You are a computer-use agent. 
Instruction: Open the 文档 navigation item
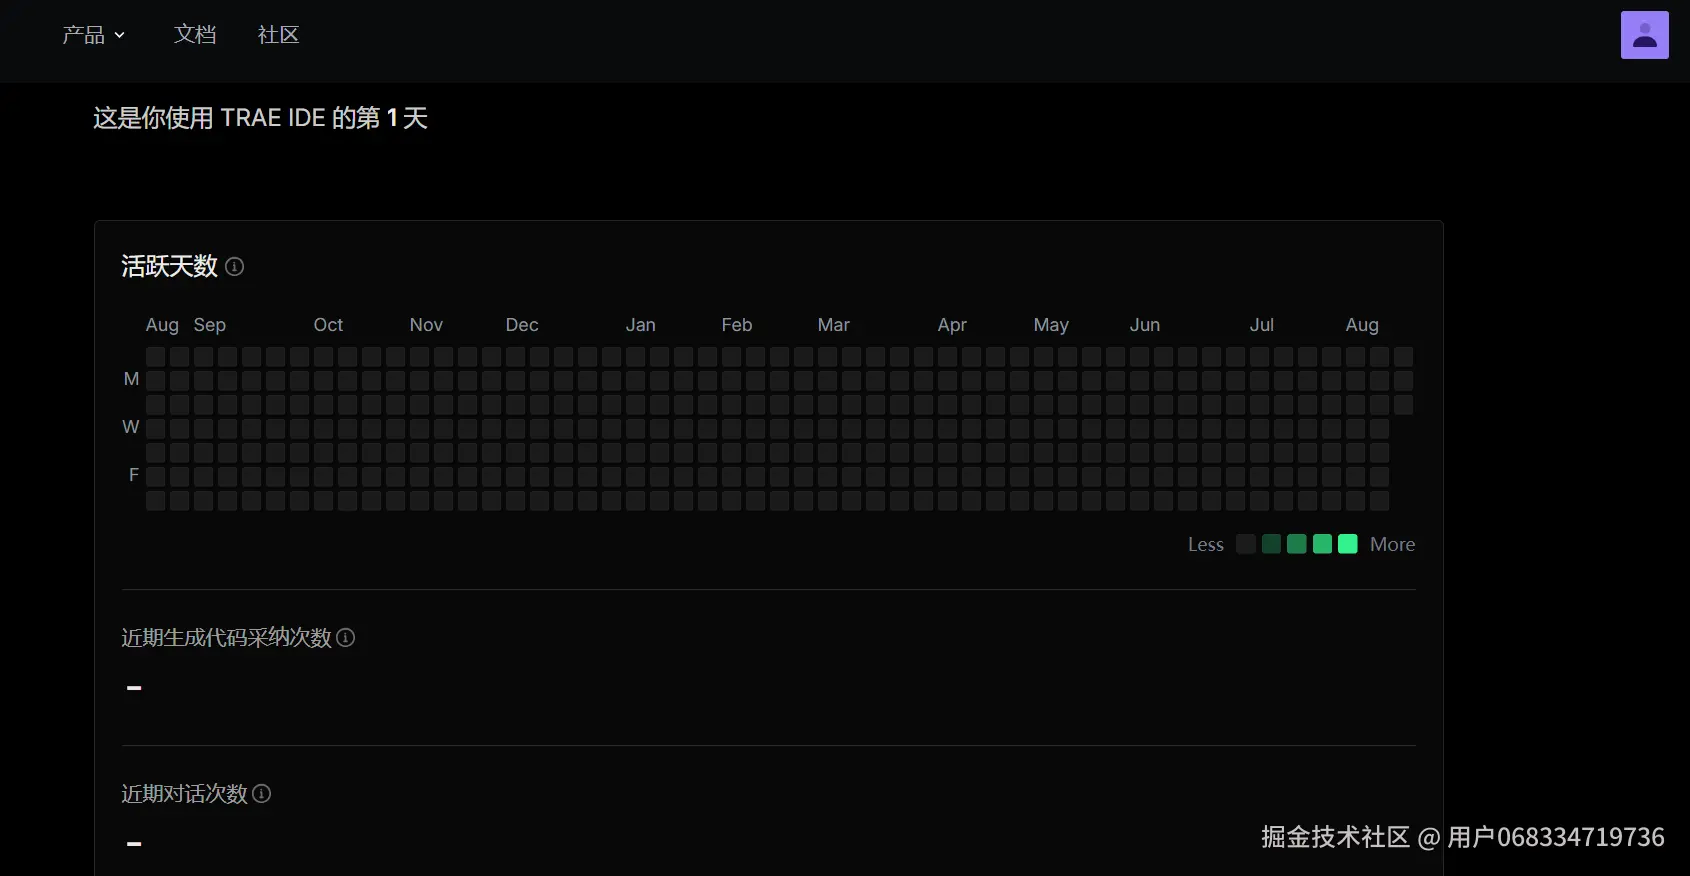click(195, 35)
